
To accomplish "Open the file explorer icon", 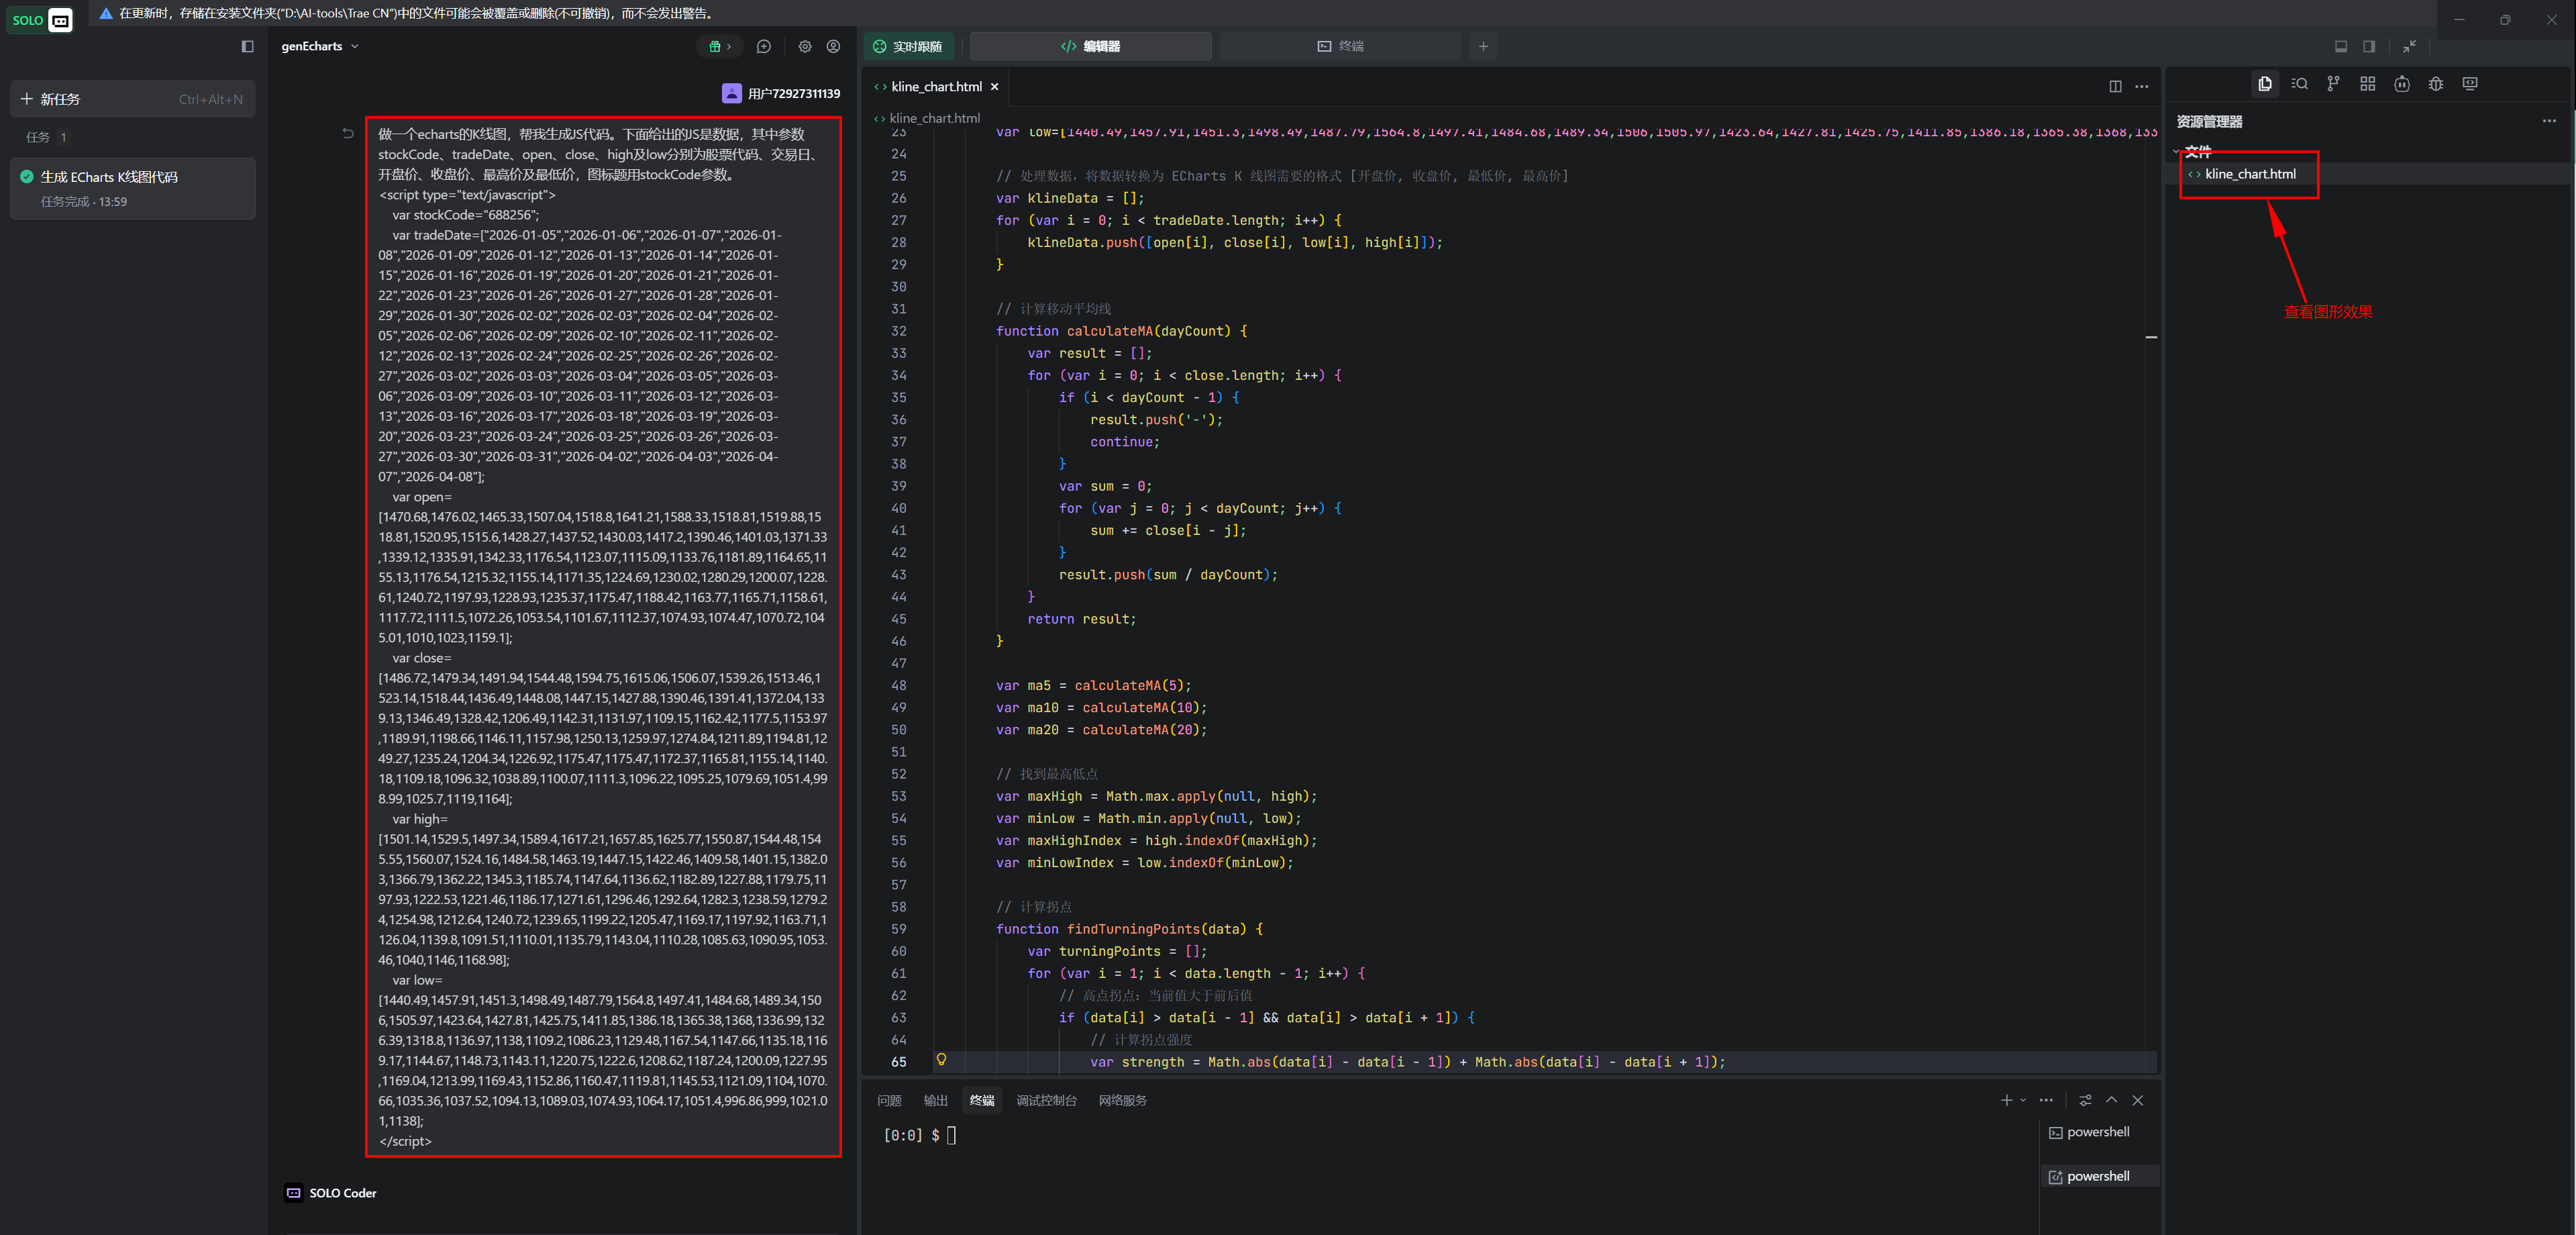I will tap(2264, 84).
